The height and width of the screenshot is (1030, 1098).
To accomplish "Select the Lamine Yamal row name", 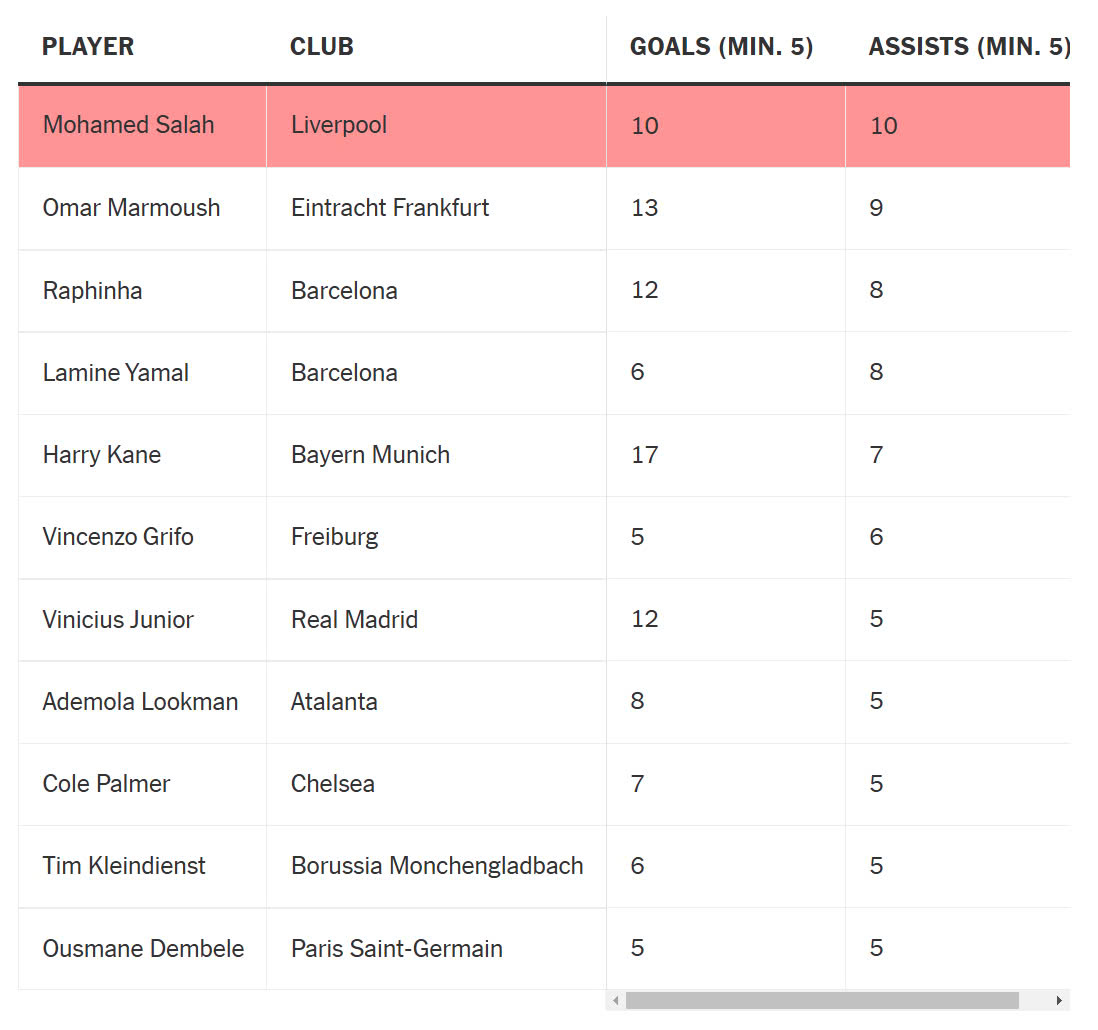I will [x=115, y=373].
